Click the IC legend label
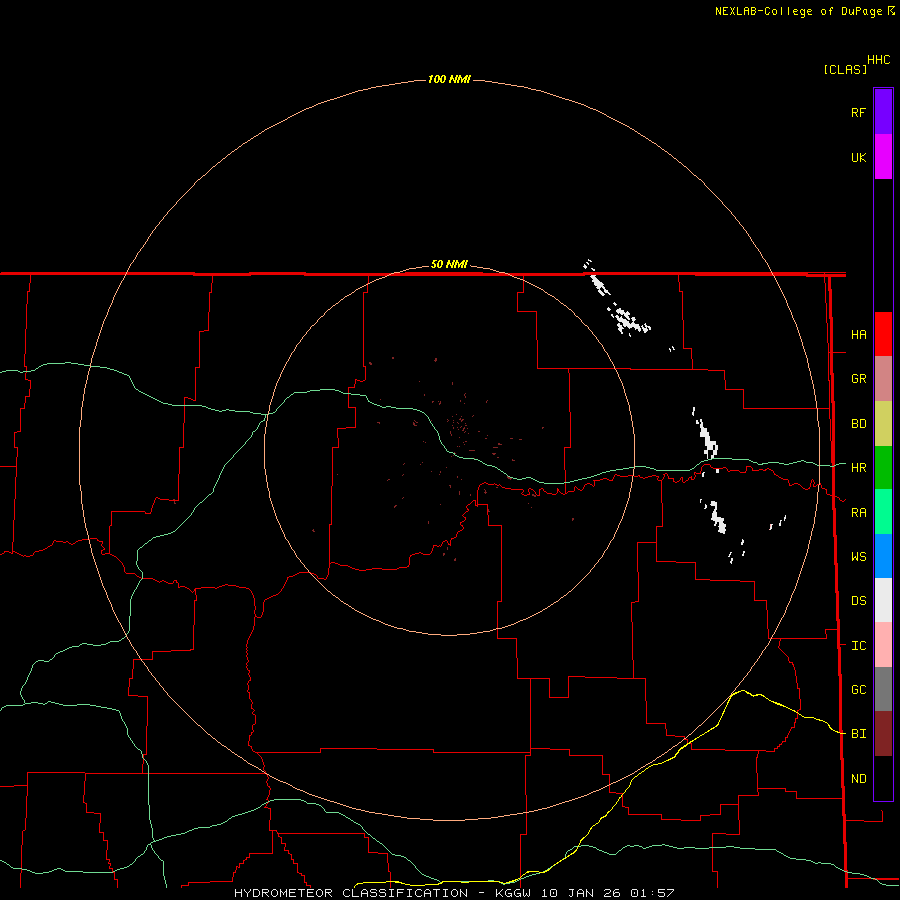900x900 pixels. (858, 646)
